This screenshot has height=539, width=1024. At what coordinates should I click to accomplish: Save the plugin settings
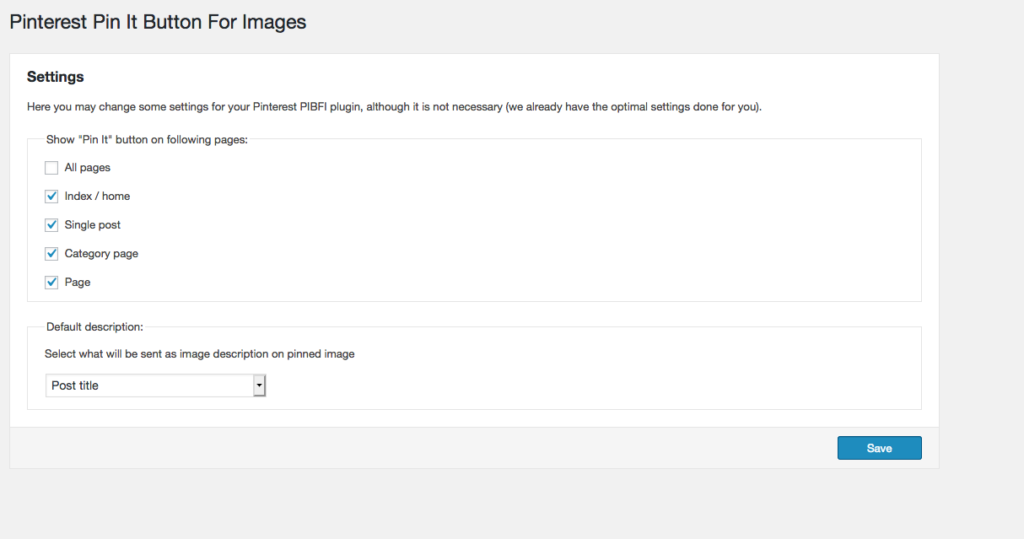(x=879, y=448)
